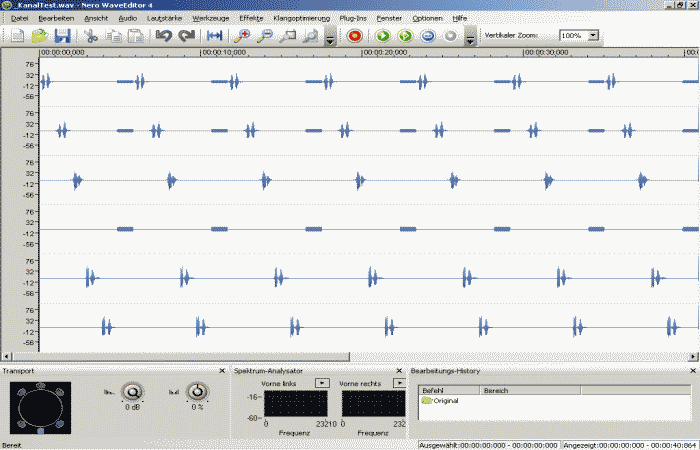Open the Vertikaler Zoom dropdown
The width and height of the screenshot is (700, 450).
(x=593, y=35)
